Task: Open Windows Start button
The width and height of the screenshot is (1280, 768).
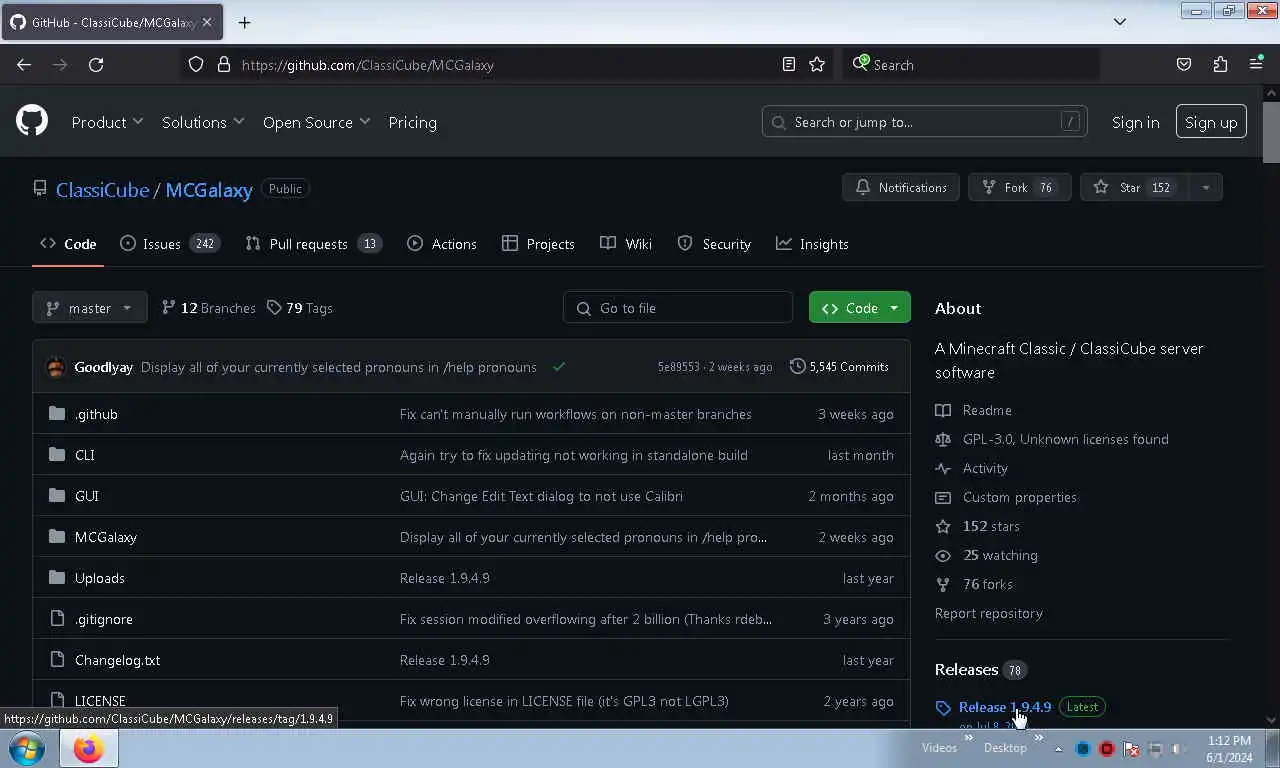Action: coord(26,748)
